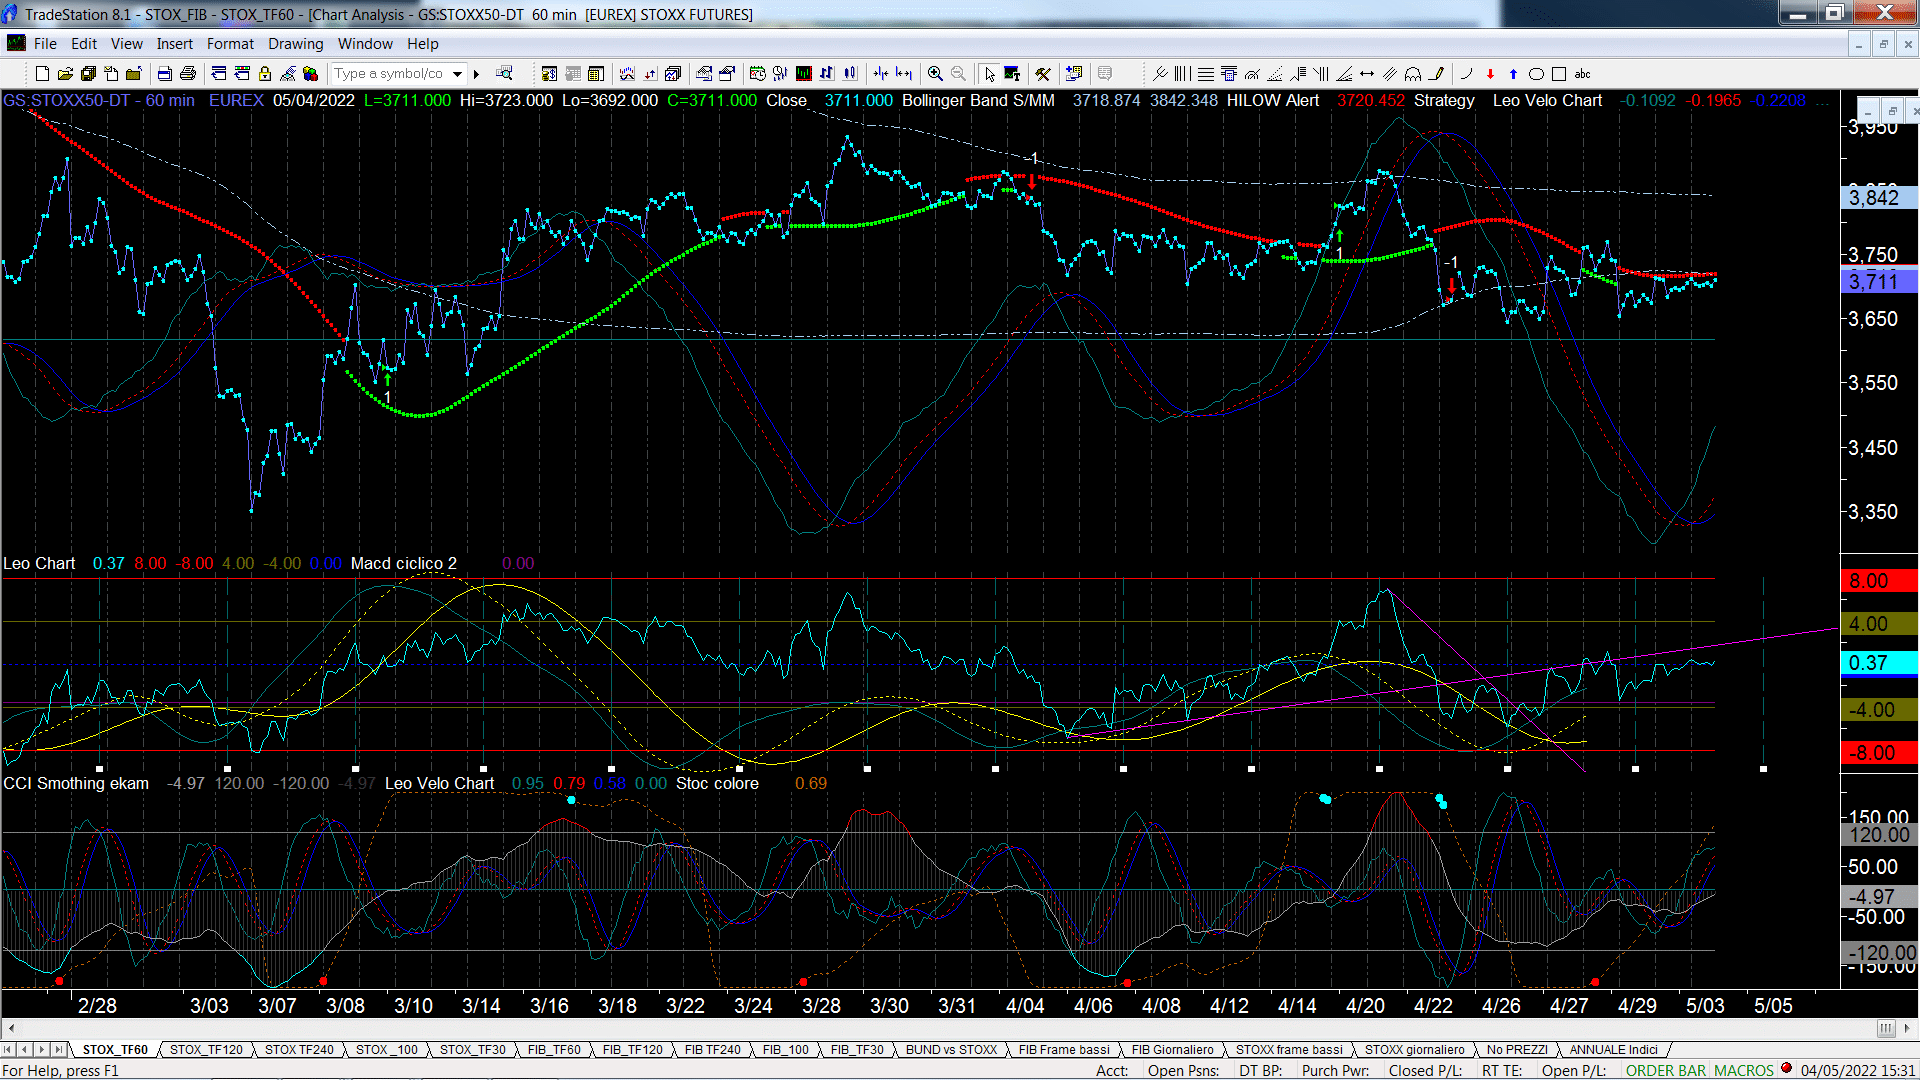The image size is (1920, 1080).
Task: Open the Drawing menu
Action: click(296, 43)
